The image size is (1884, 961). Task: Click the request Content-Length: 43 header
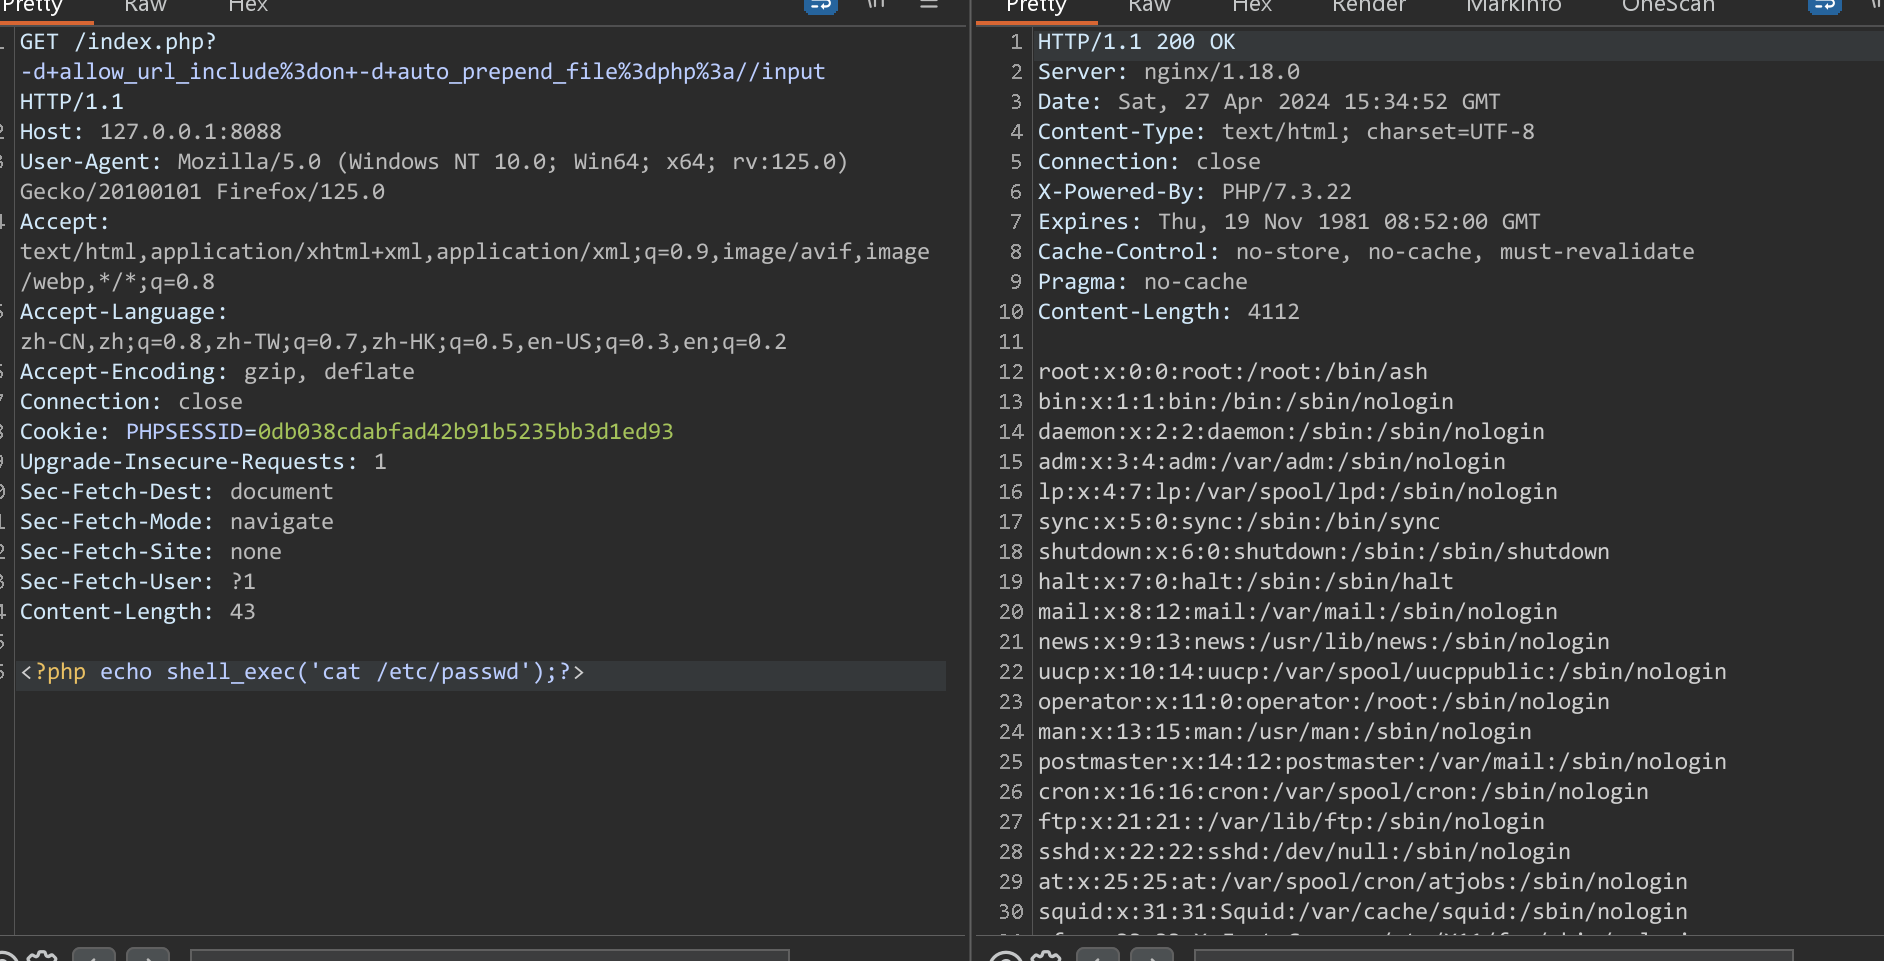[x=138, y=612]
